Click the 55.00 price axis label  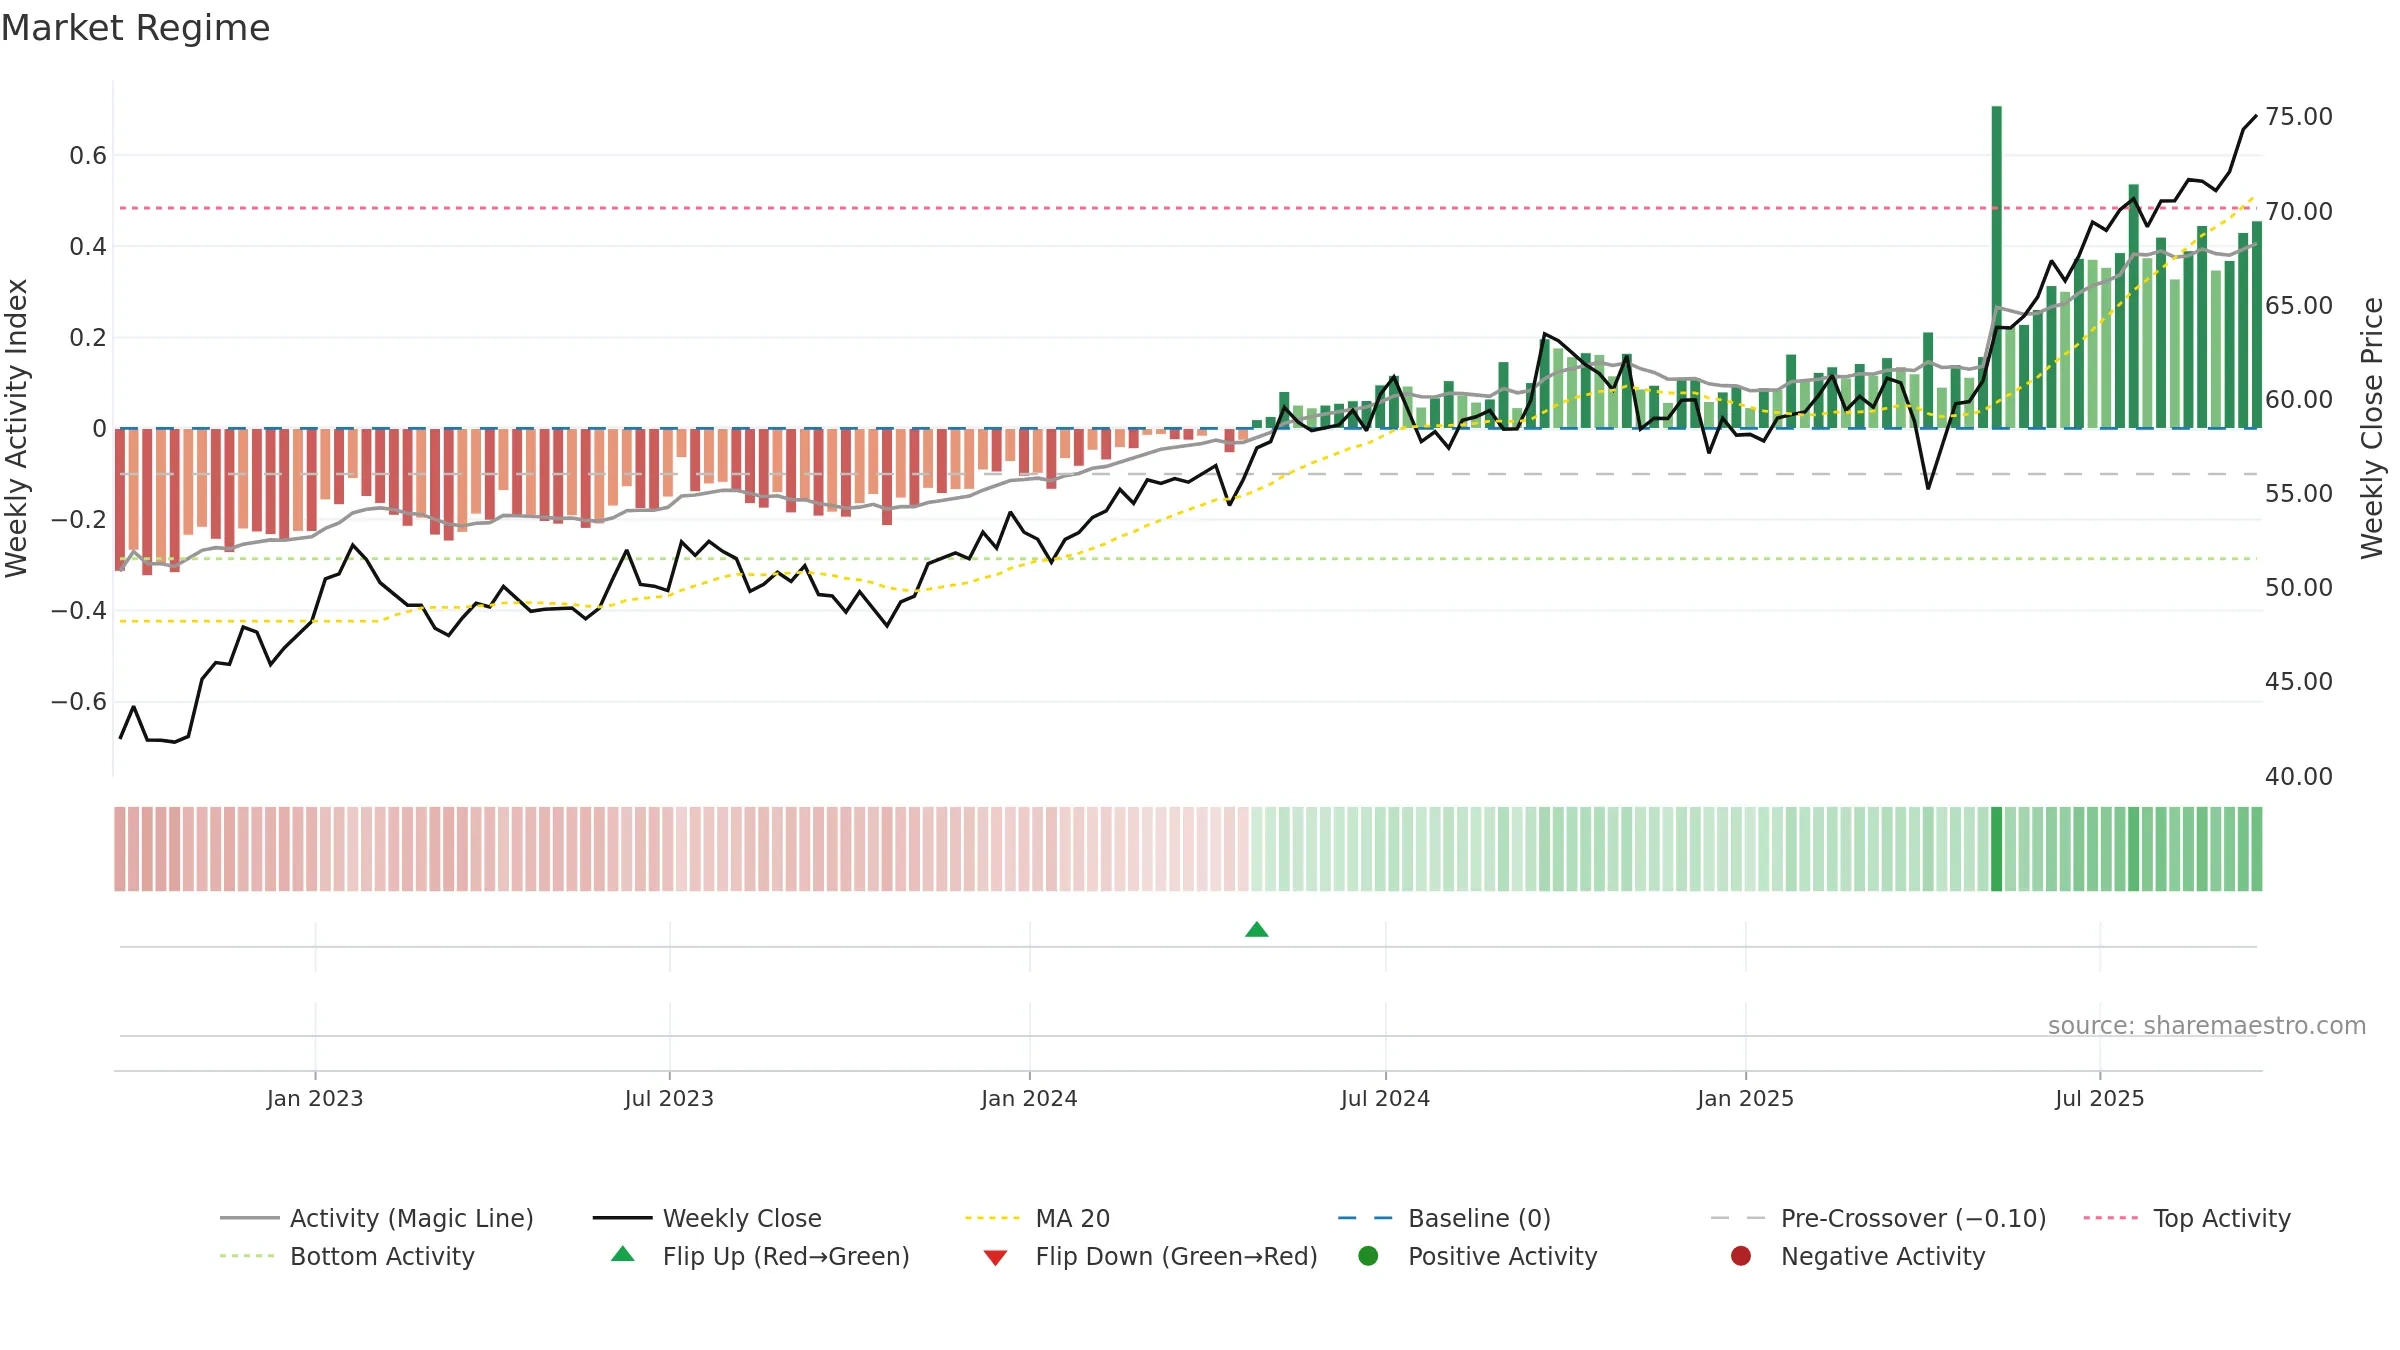[x=2298, y=493]
